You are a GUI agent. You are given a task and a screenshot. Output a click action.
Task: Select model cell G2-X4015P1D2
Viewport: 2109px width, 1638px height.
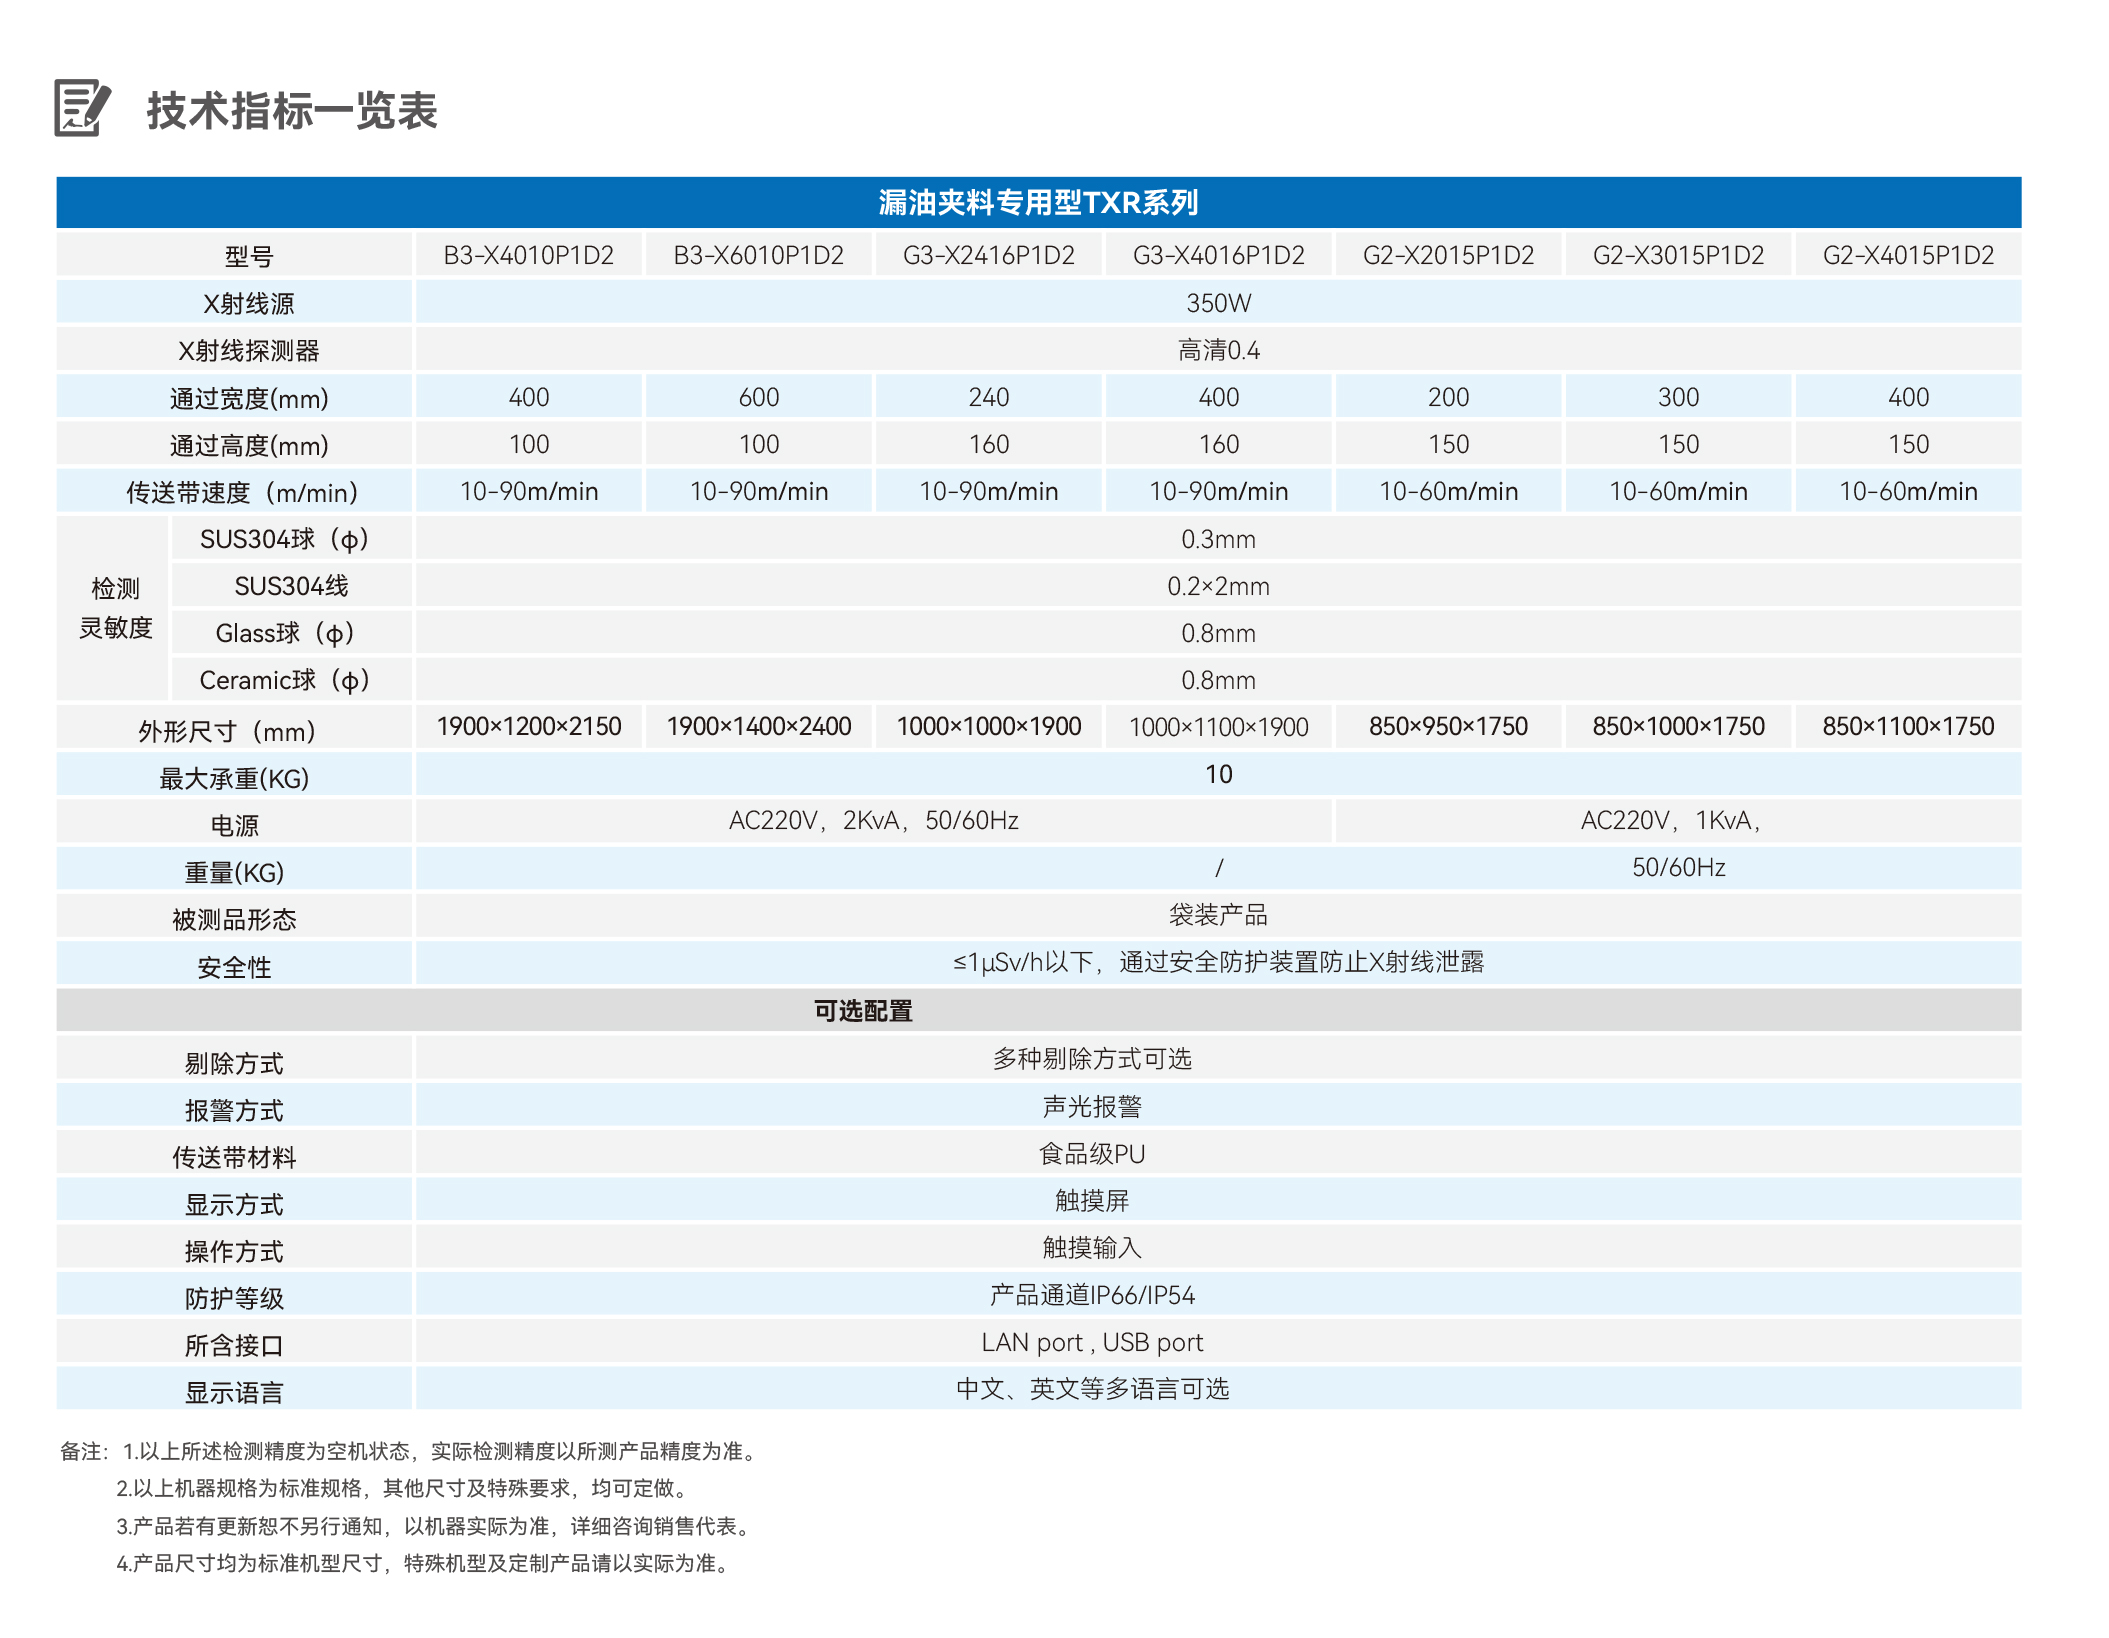1908,255
